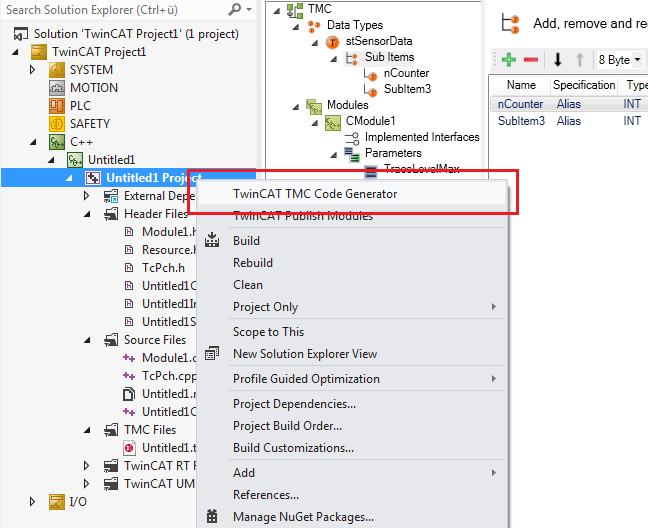
Task: Collapse the Source Files folder
Action: point(87,340)
